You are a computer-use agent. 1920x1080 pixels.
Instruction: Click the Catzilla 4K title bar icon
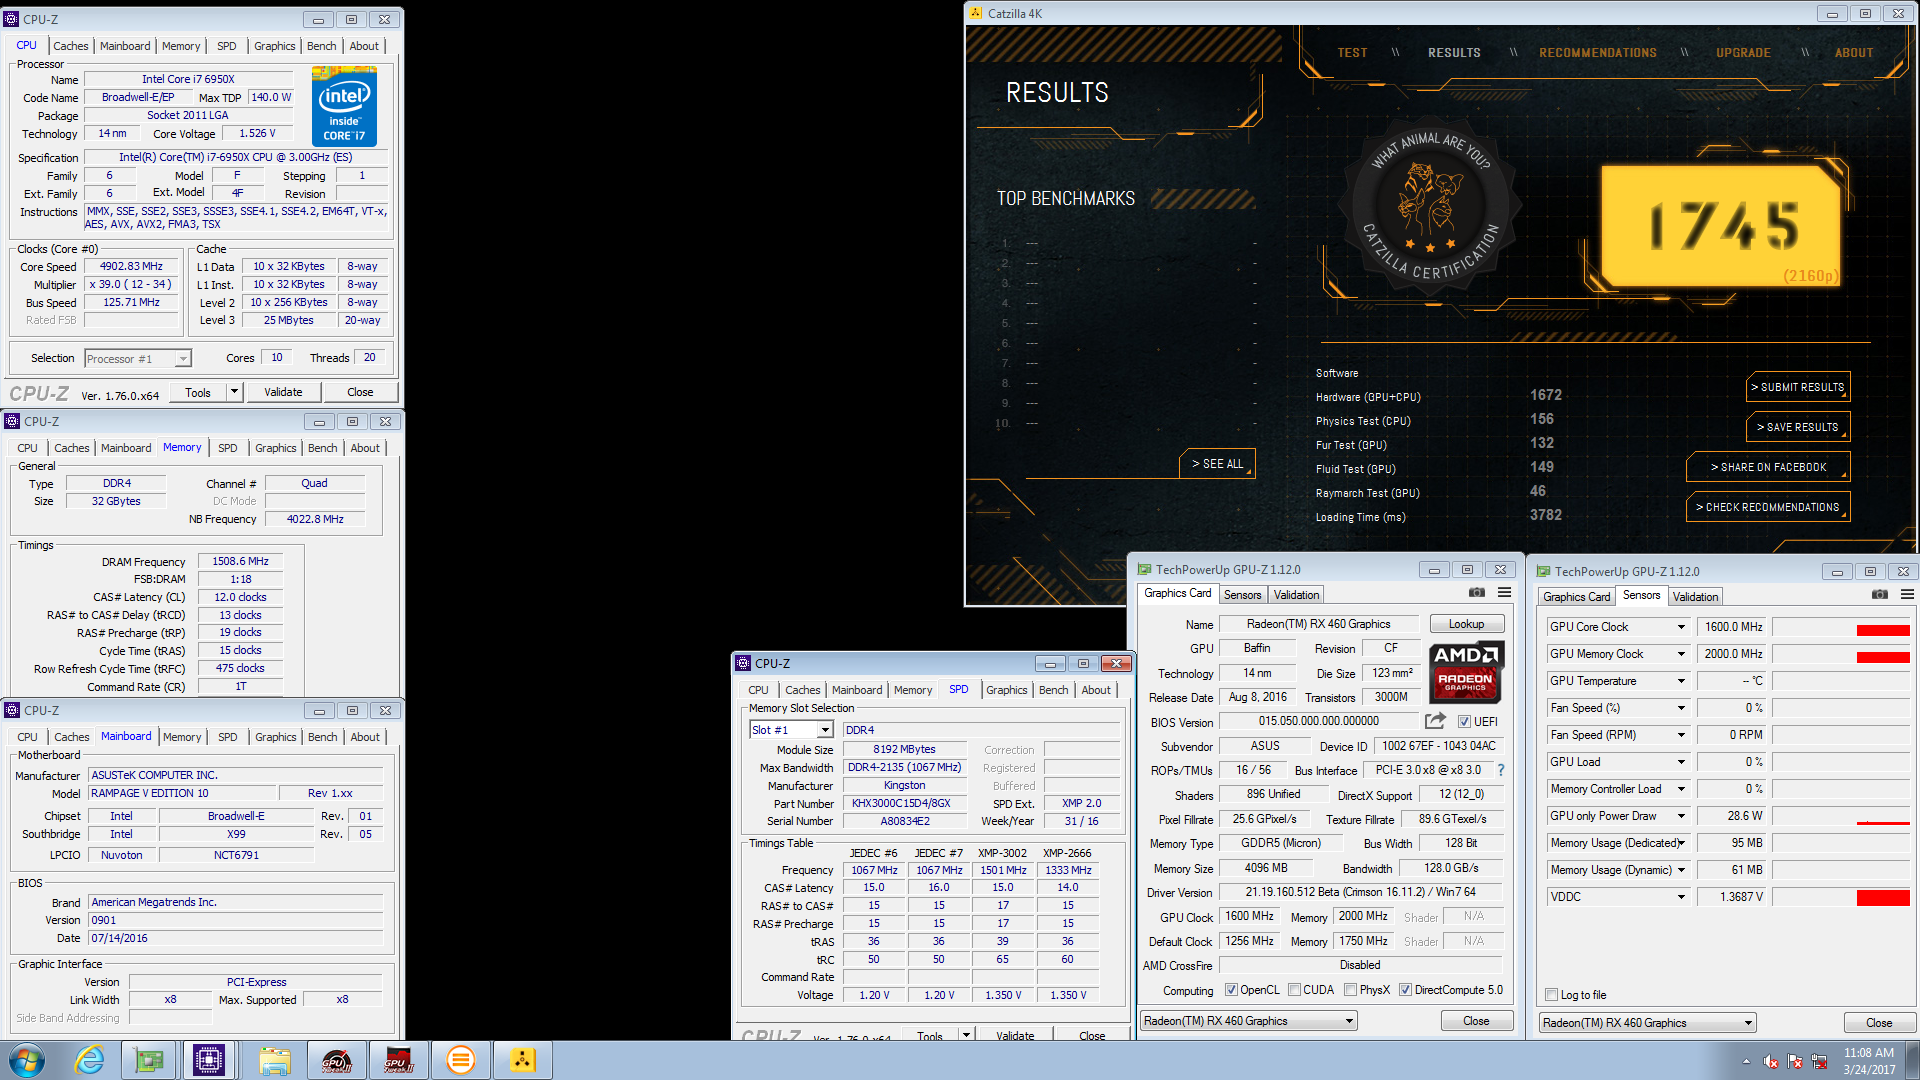(976, 14)
